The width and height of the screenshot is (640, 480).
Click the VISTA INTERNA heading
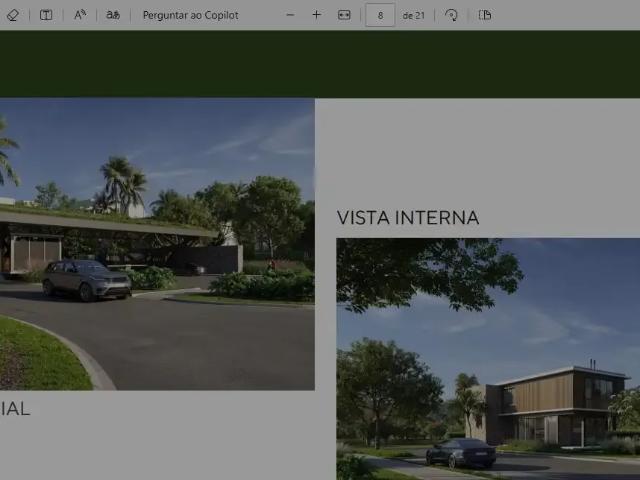coord(408,218)
